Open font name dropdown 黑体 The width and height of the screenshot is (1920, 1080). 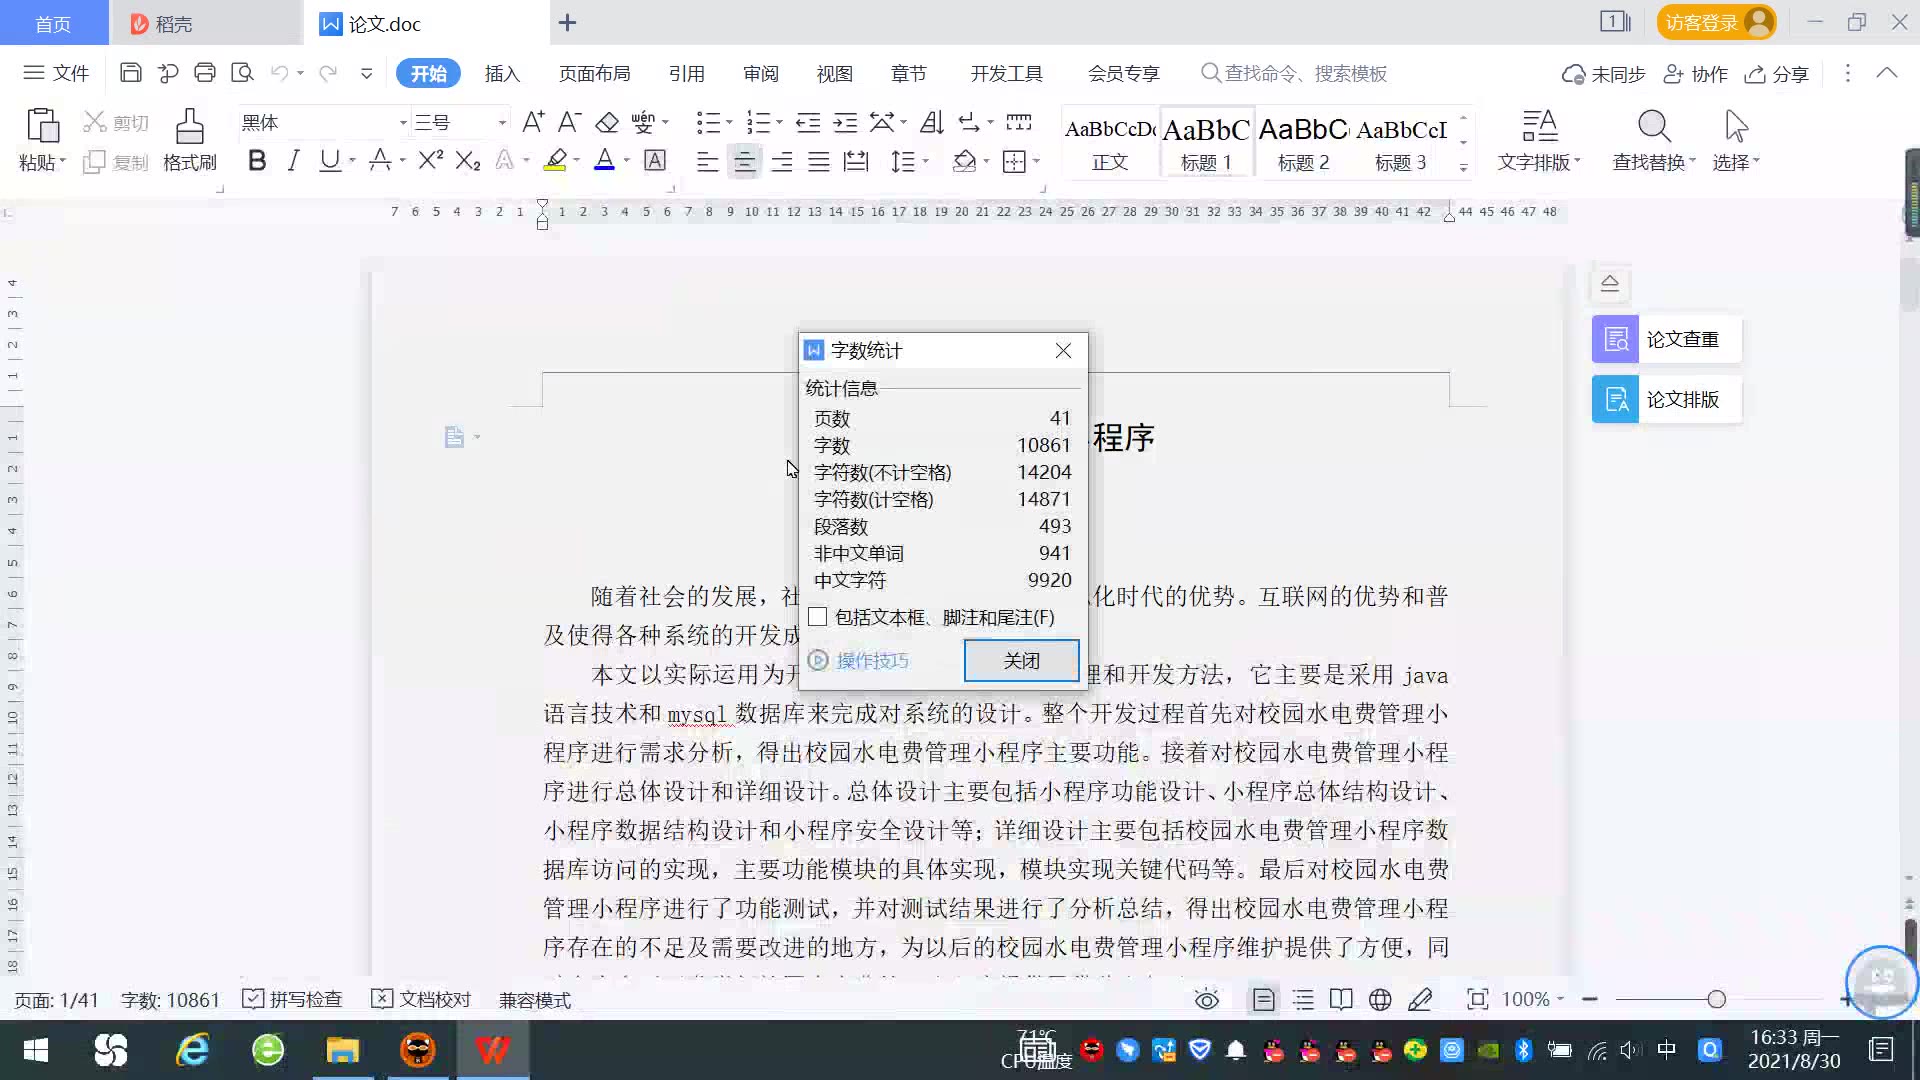pos(404,123)
